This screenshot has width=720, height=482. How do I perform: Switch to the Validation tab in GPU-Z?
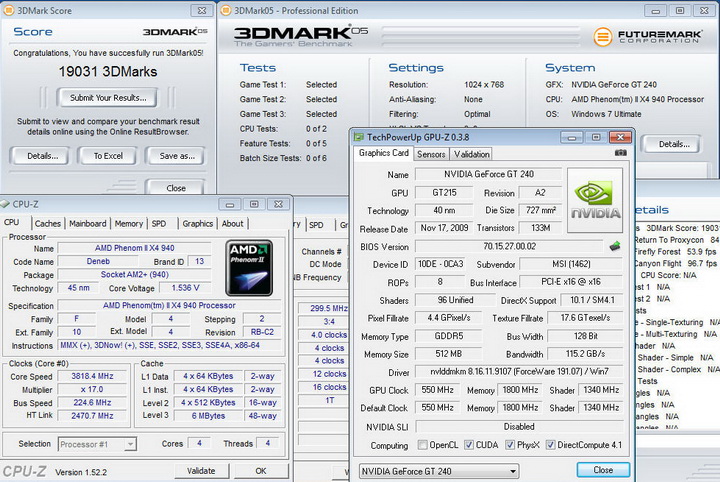point(472,154)
